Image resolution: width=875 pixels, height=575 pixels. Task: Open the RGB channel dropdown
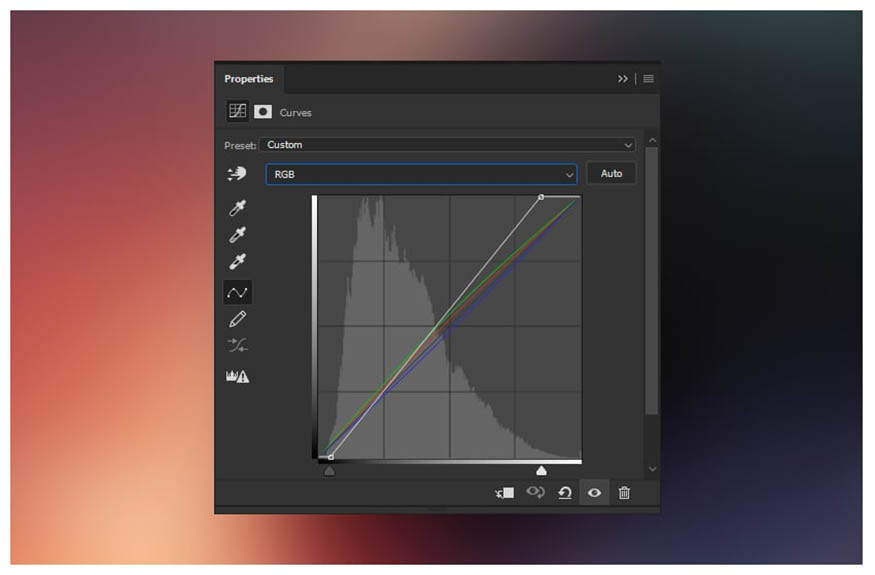tap(421, 174)
